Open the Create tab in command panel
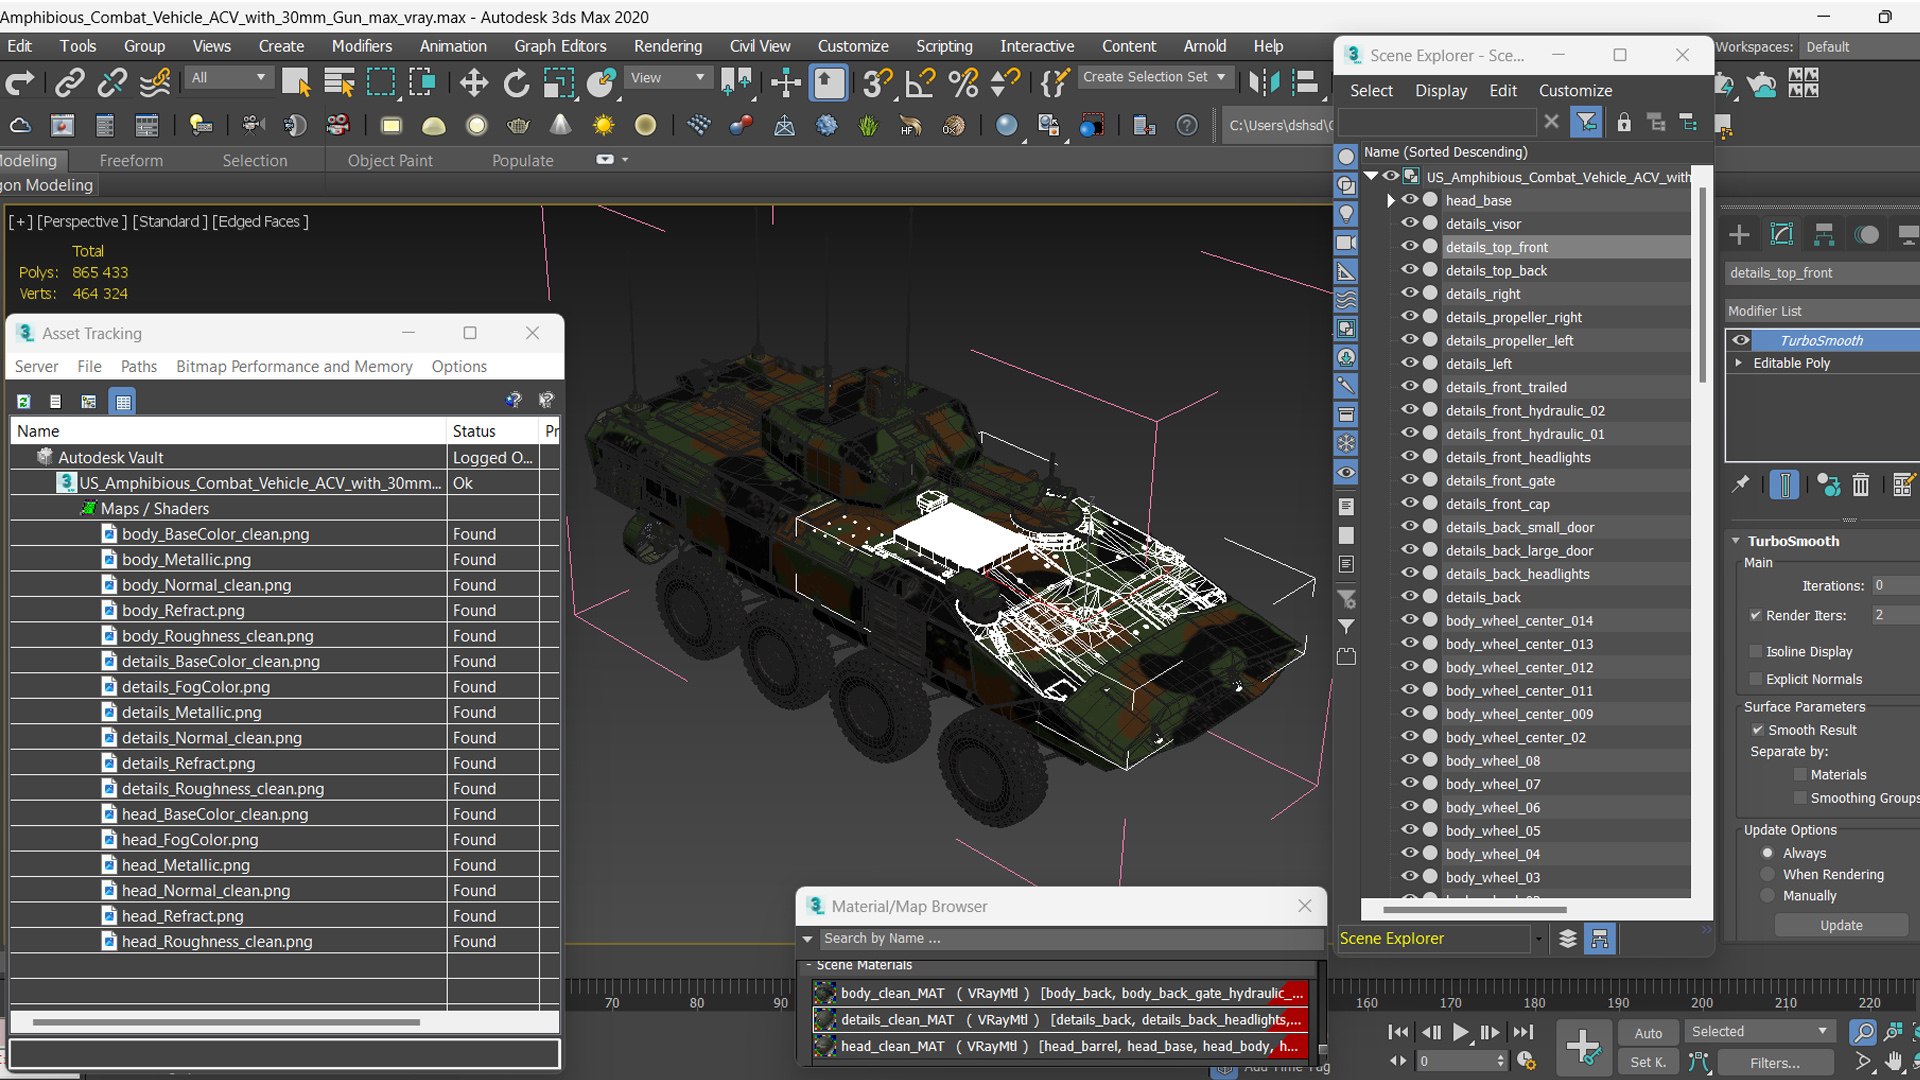 (x=1739, y=235)
